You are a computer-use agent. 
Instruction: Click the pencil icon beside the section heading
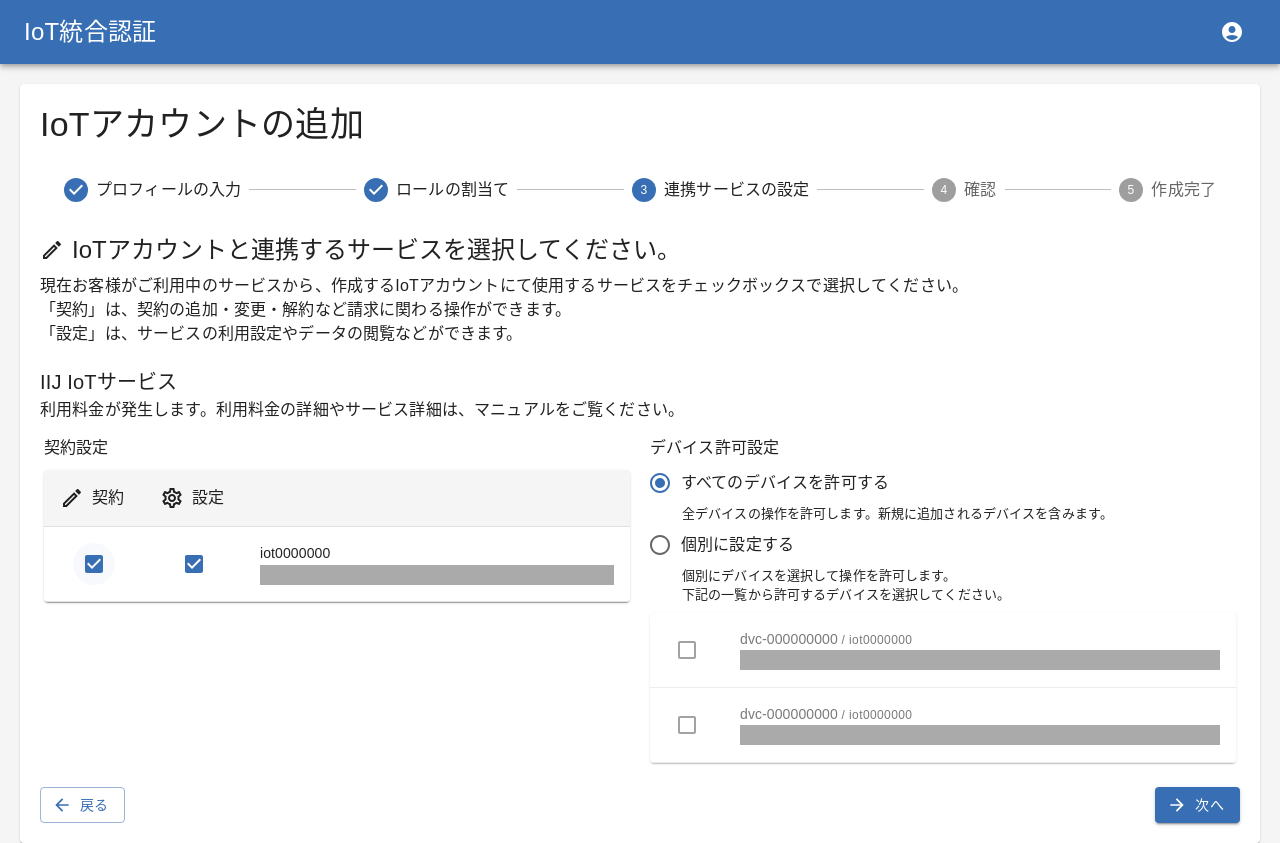52,250
